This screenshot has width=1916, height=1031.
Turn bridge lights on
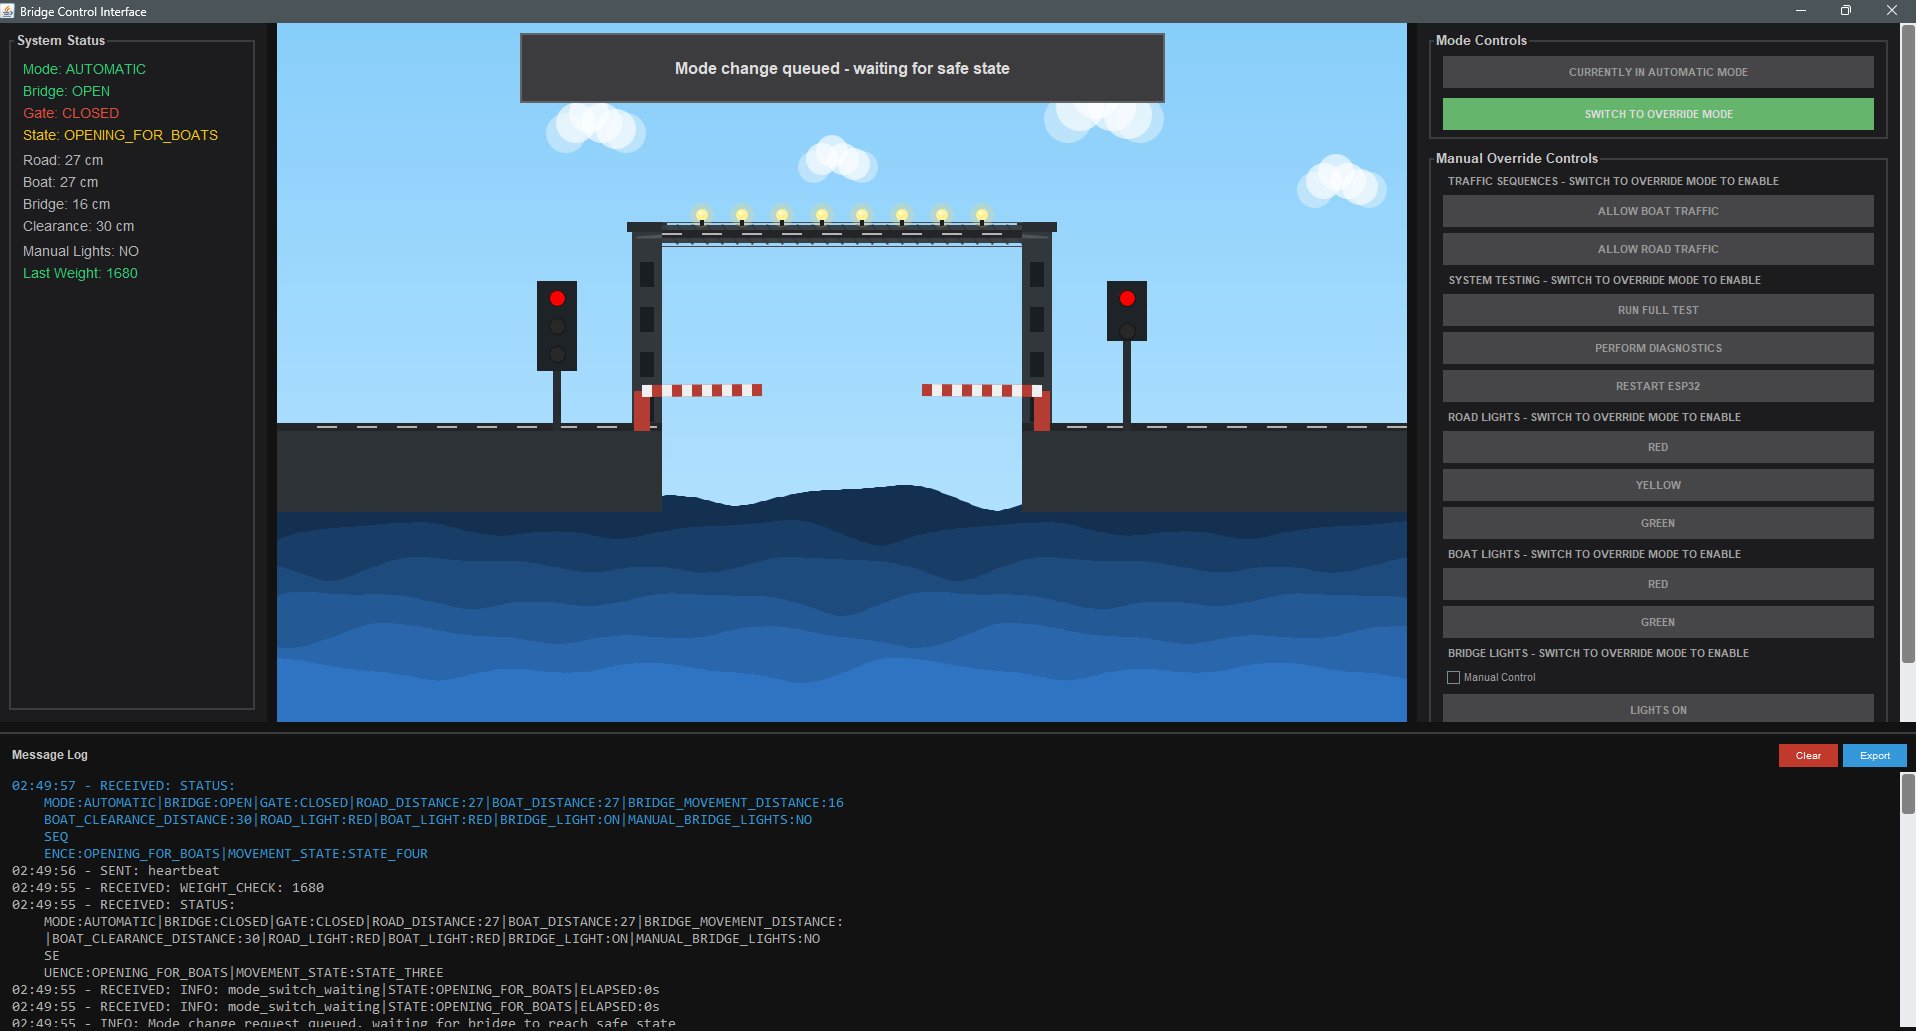pos(1657,709)
